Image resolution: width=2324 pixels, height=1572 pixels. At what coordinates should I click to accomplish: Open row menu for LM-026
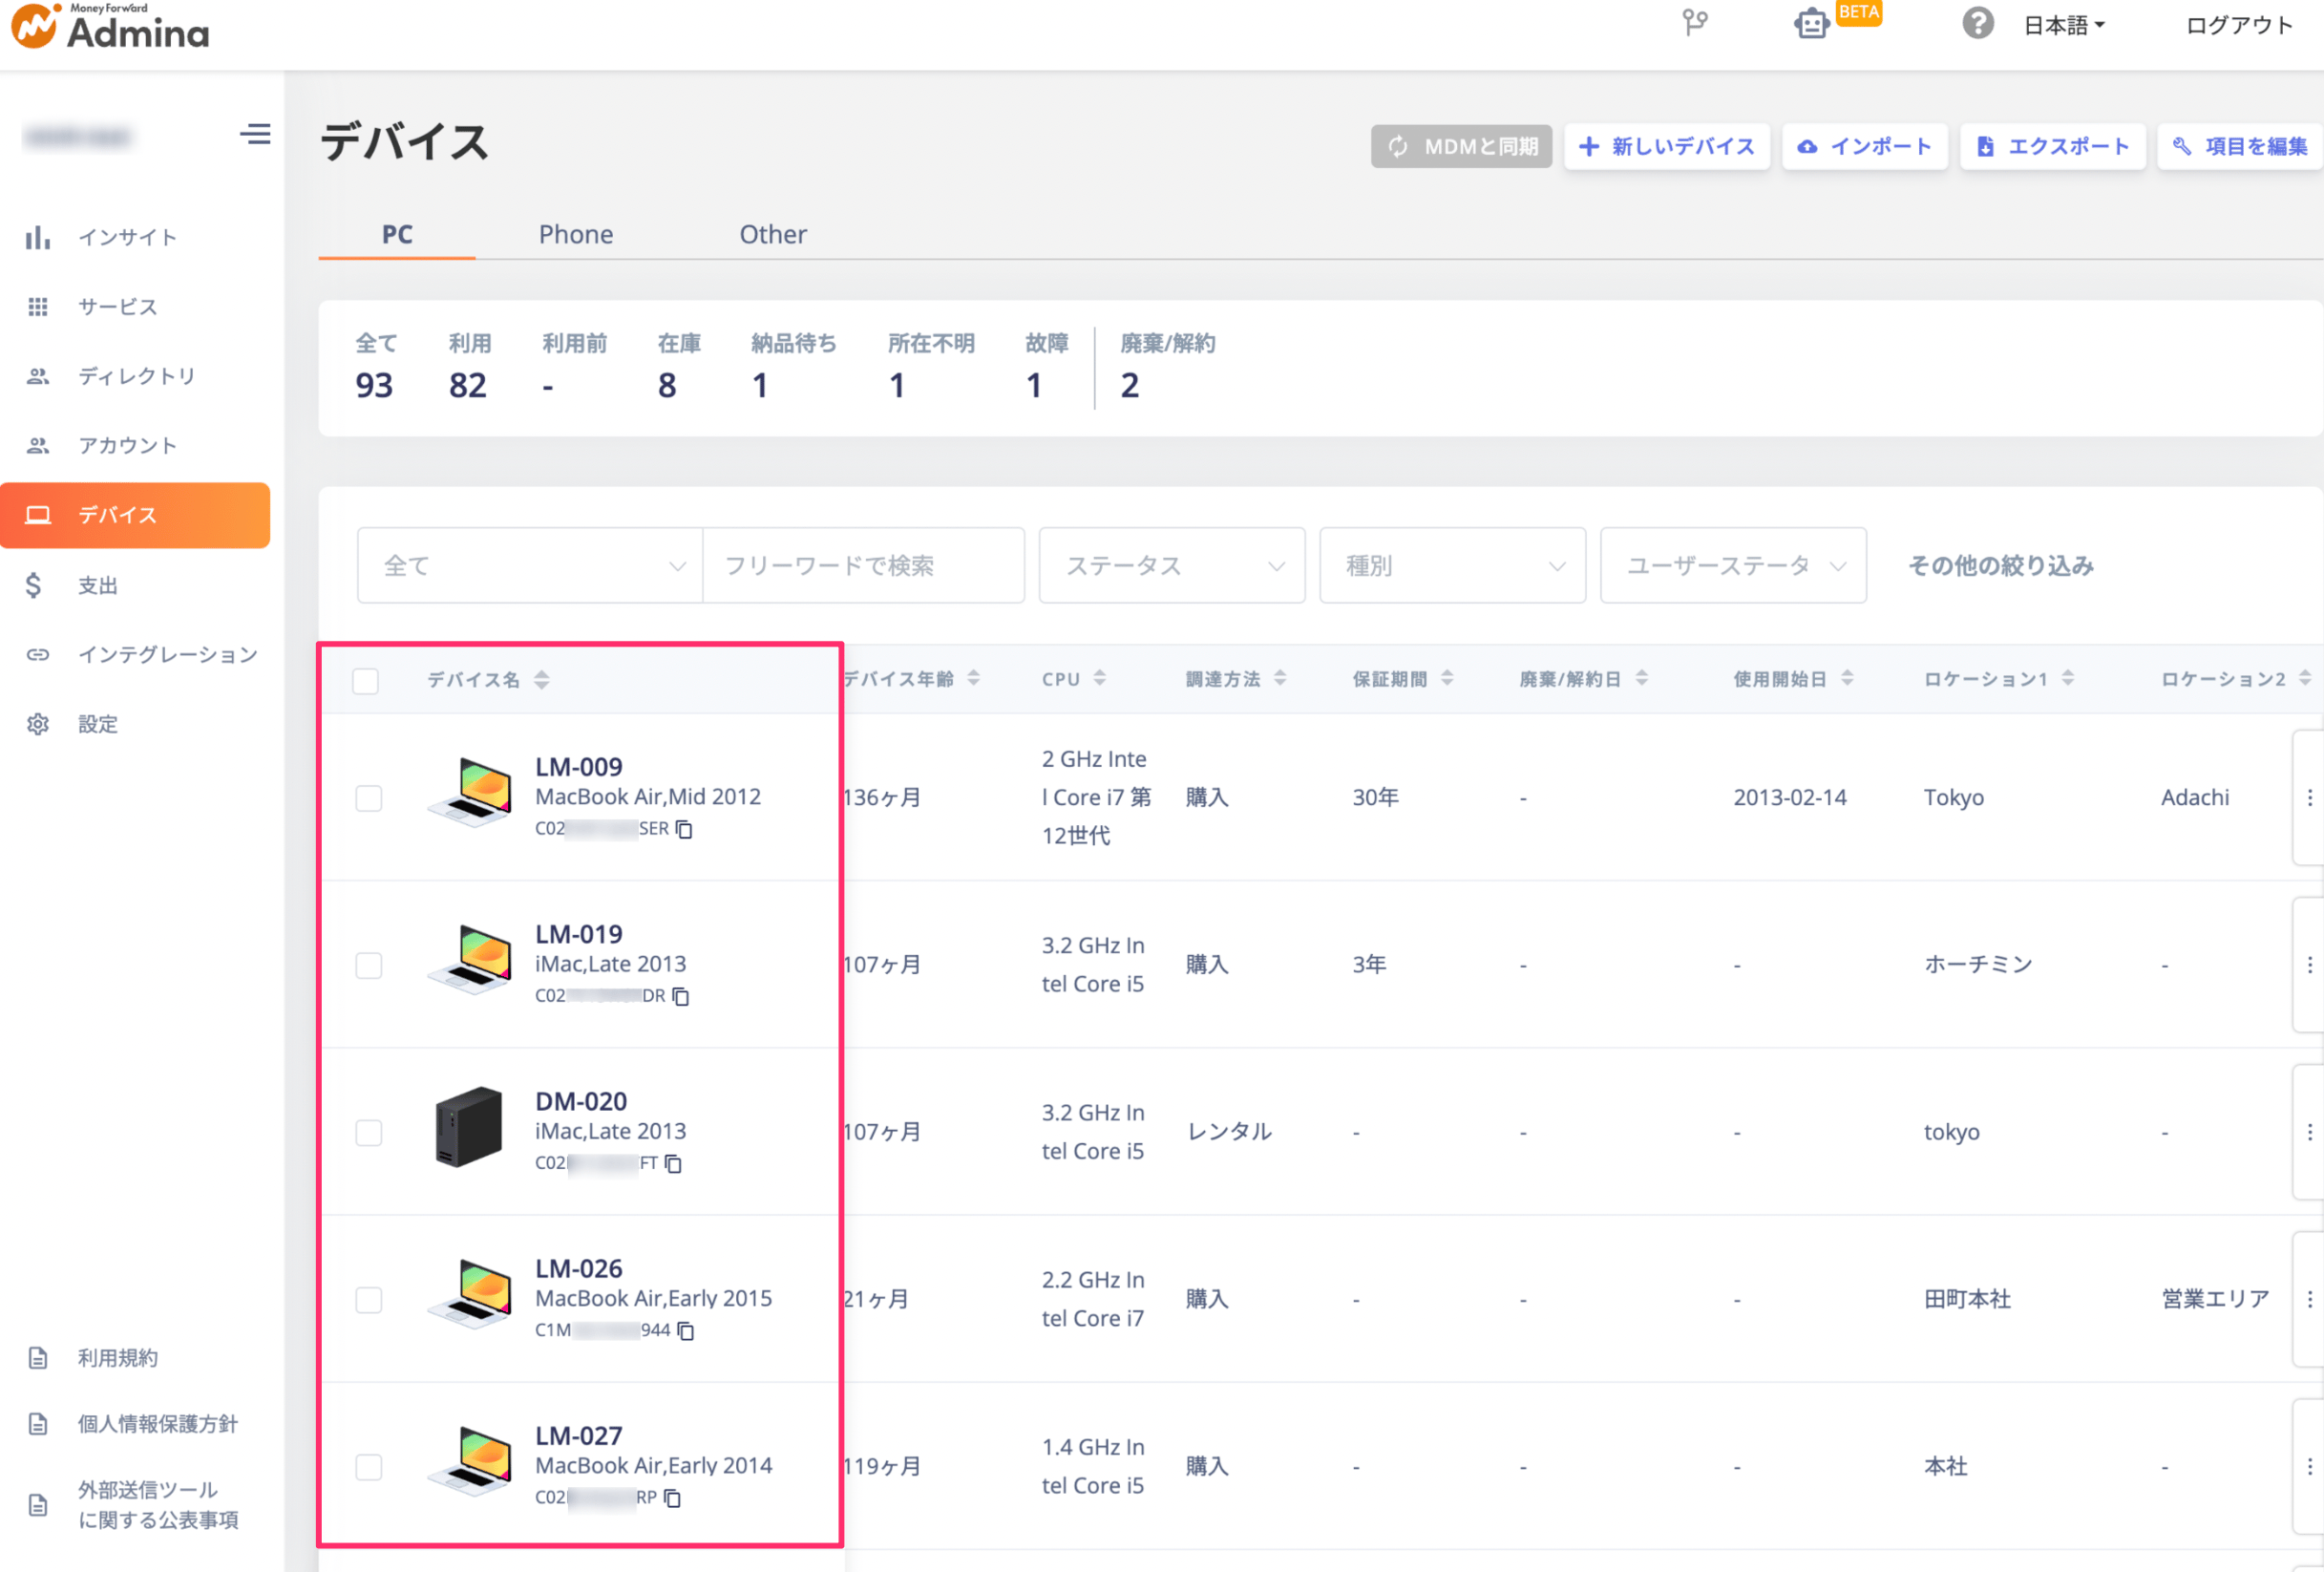pos(2309,1299)
